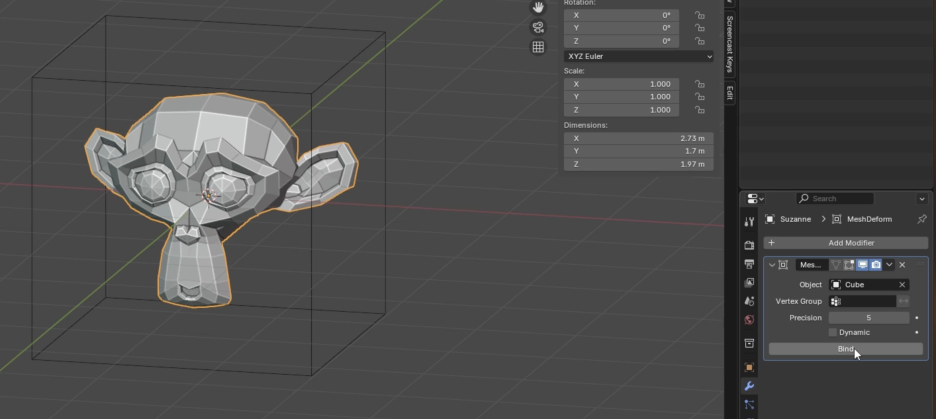
Task: Toggle Scale Y lock
Action: 699,97
